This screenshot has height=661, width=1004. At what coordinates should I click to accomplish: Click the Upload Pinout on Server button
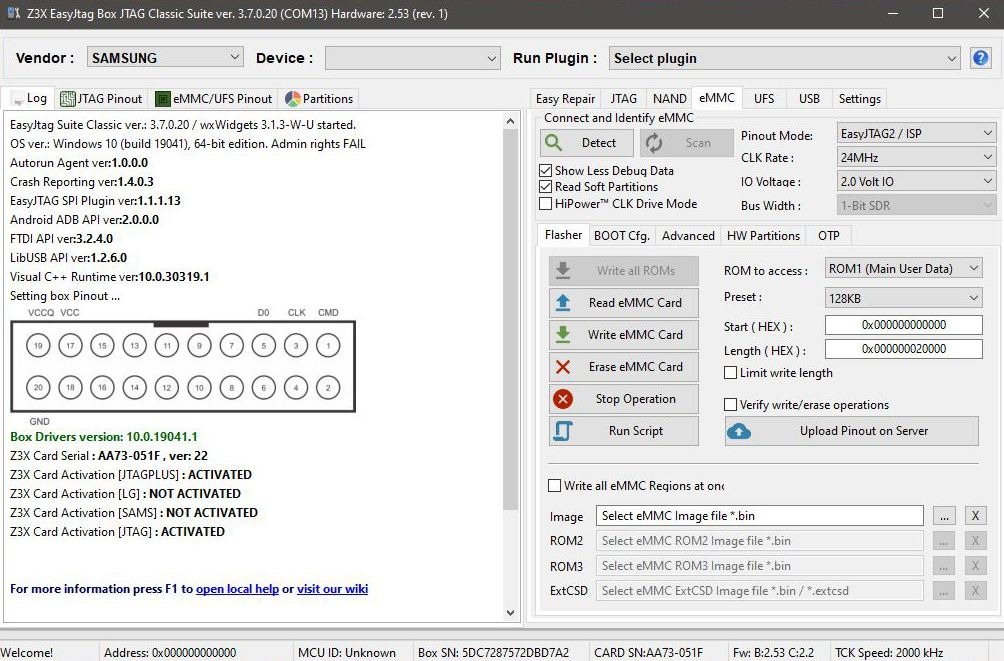pos(852,431)
